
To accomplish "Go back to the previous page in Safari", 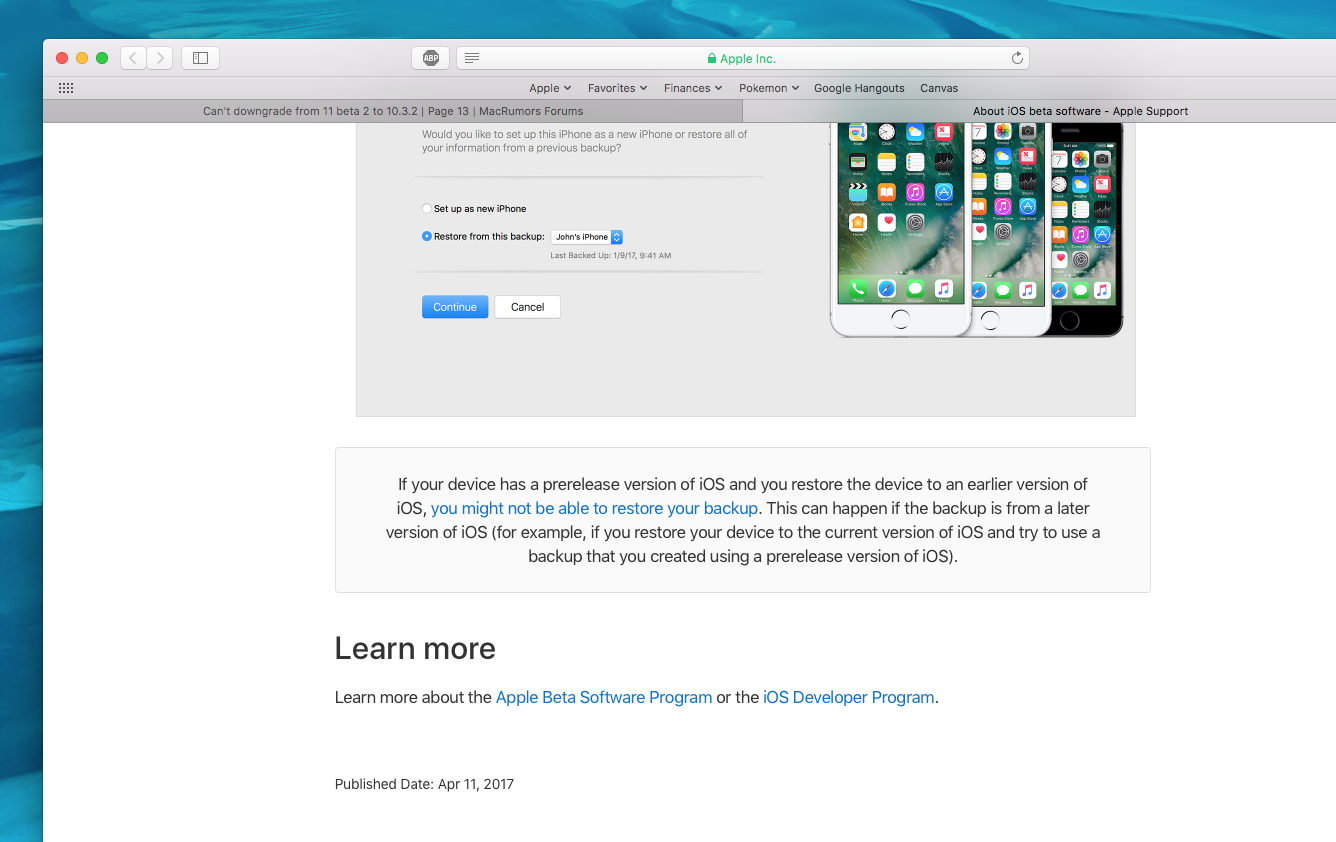I will coord(133,58).
